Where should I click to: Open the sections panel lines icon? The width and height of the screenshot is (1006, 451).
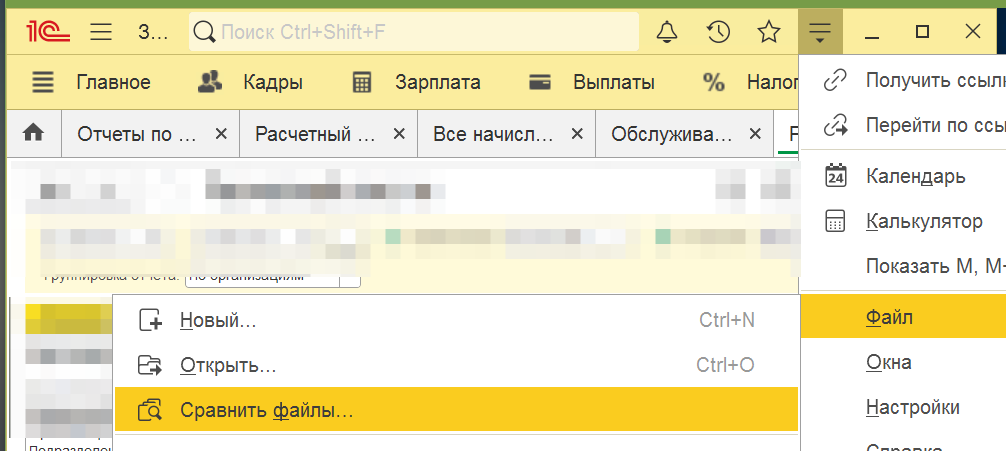(x=43, y=82)
